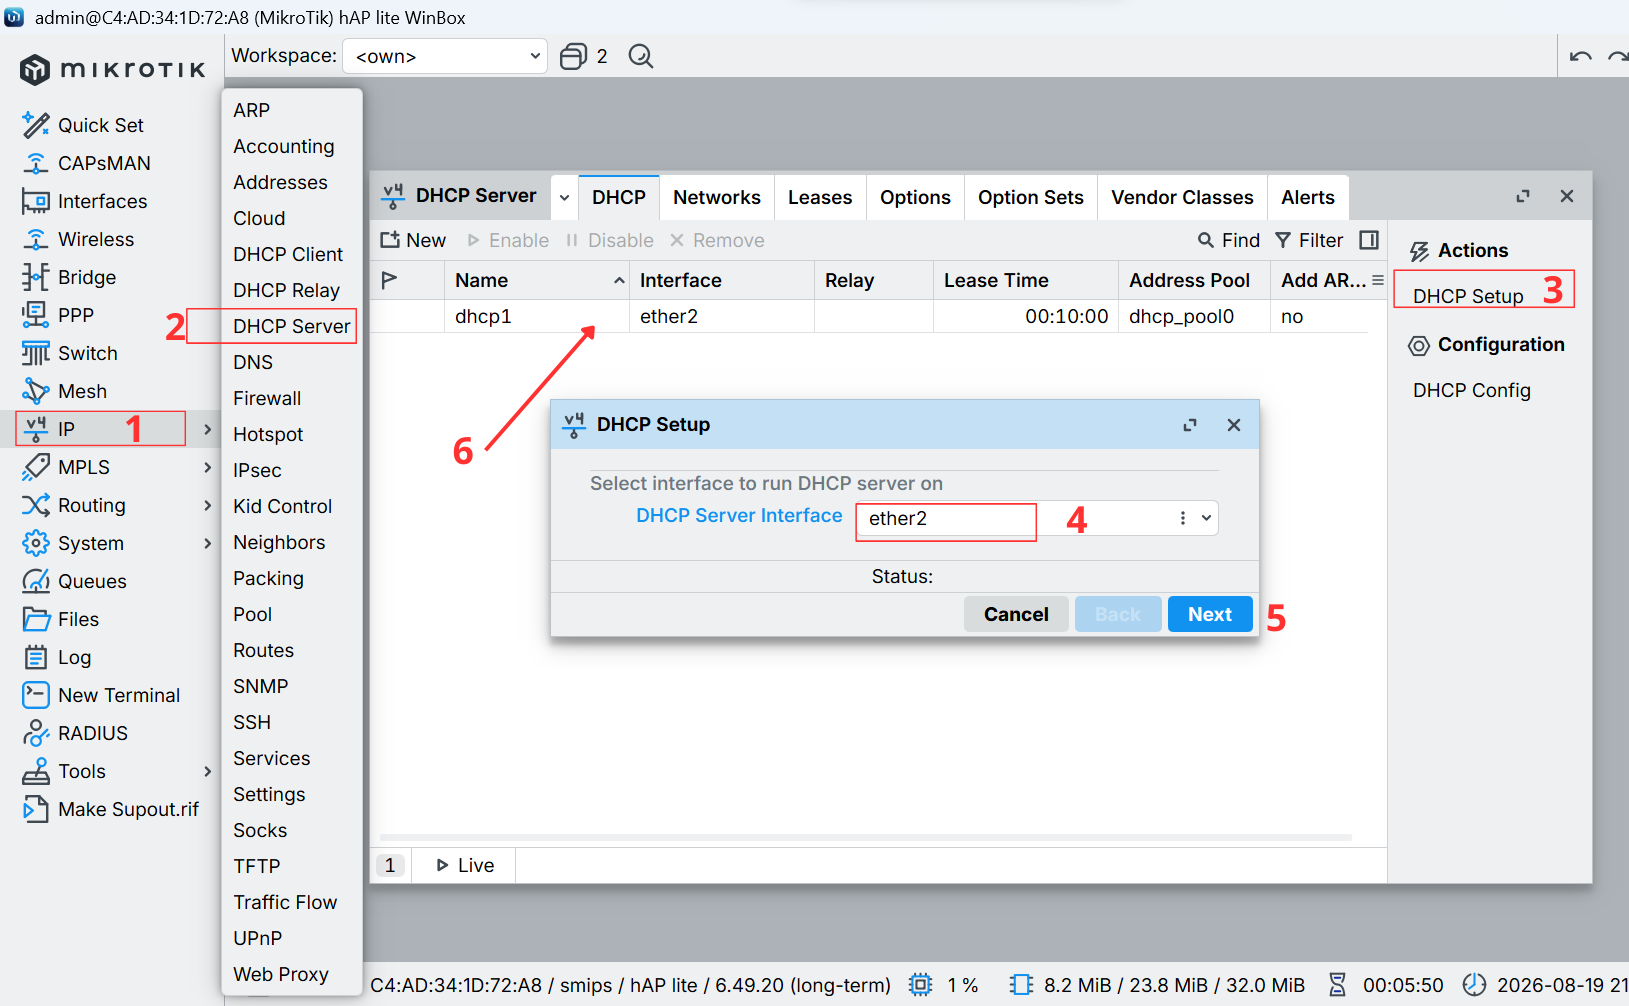Click the windows count icon beside Workspace
This screenshot has width=1629, height=1006.
pos(573,56)
